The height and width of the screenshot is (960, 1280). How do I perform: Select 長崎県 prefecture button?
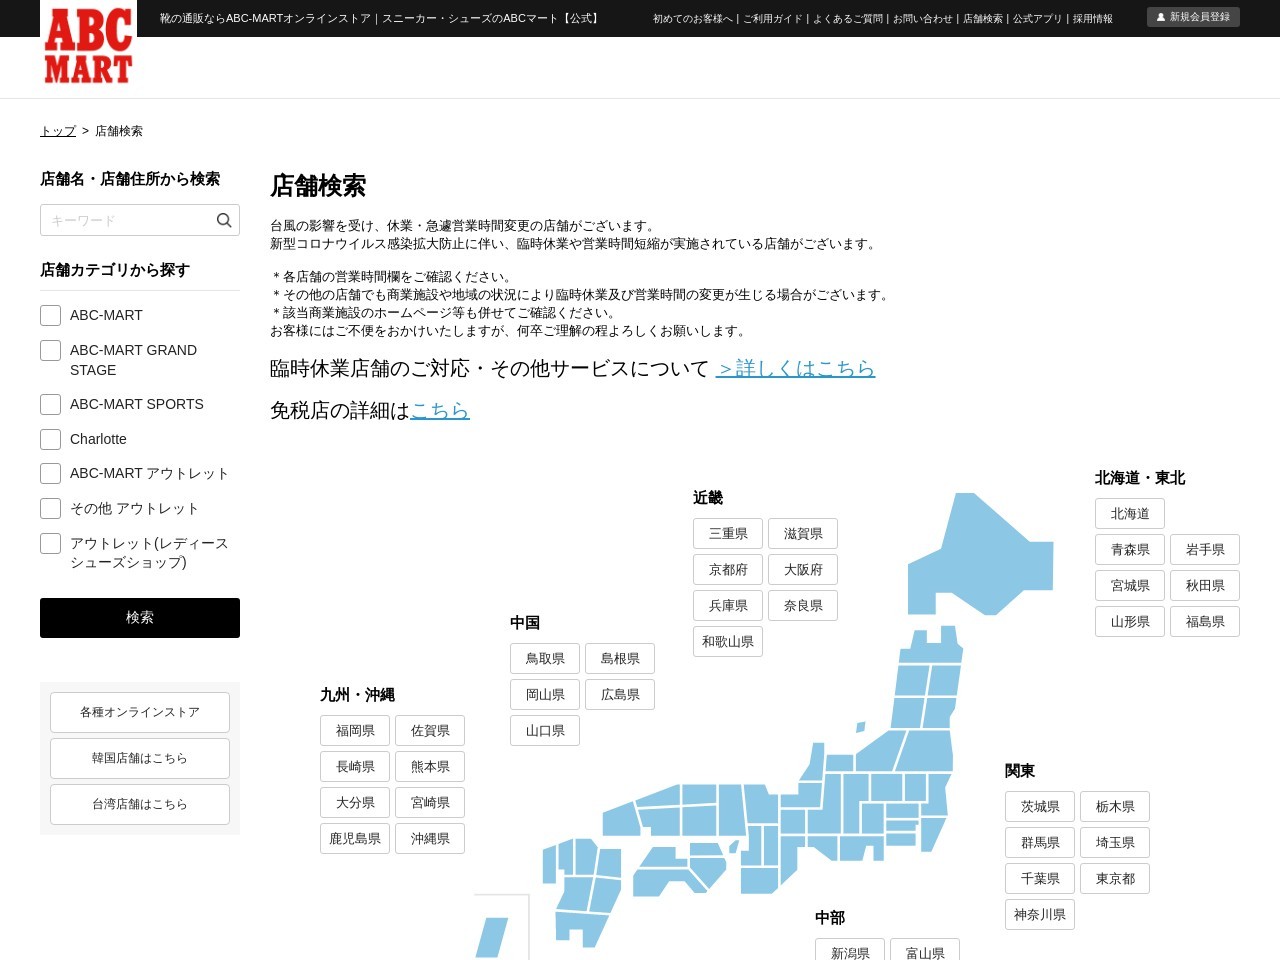point(355,767)
